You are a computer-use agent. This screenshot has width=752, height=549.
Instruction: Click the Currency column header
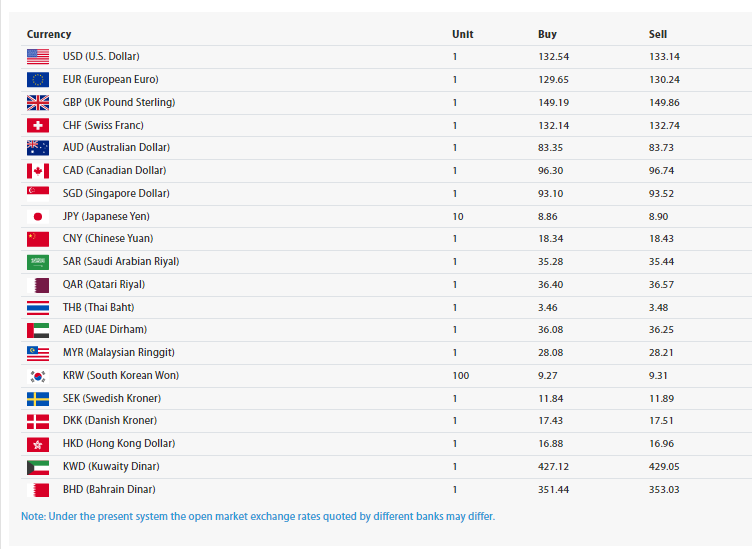[49, 34]
